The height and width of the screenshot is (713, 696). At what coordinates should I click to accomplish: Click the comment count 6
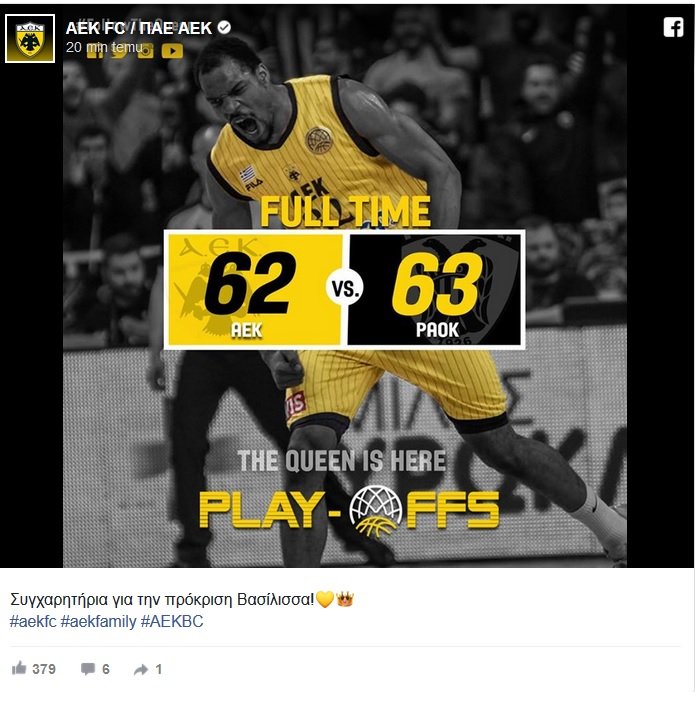pyautogui.click(x=106, y=669)
